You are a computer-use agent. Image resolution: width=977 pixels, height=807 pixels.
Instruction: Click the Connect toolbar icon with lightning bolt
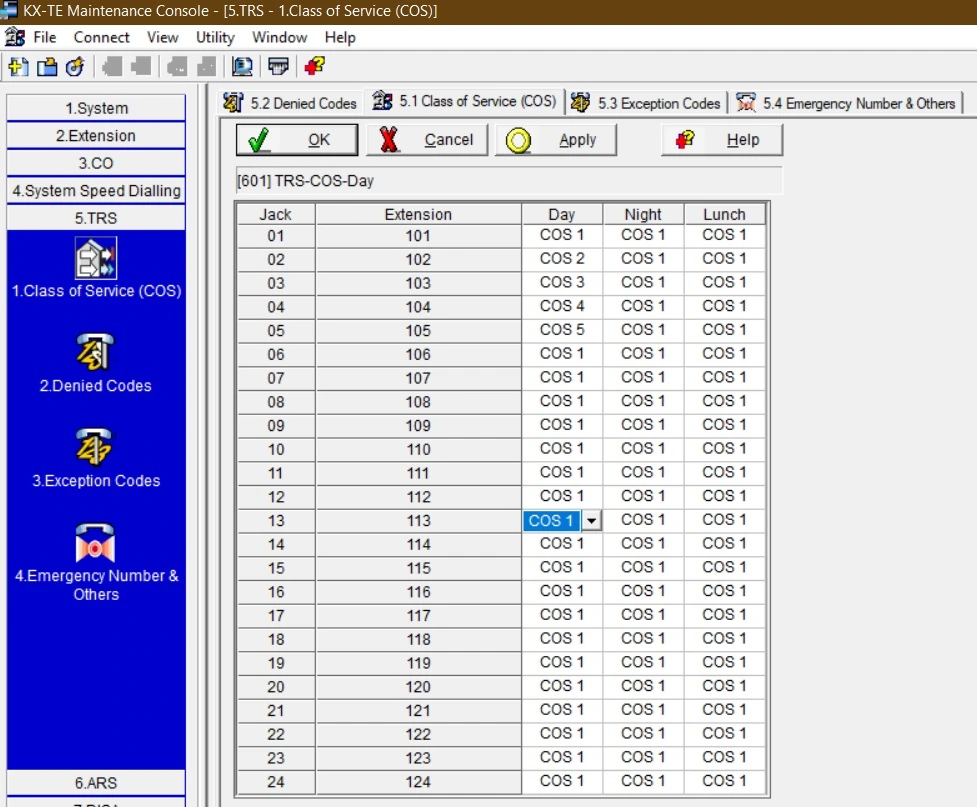coord(74,67)
